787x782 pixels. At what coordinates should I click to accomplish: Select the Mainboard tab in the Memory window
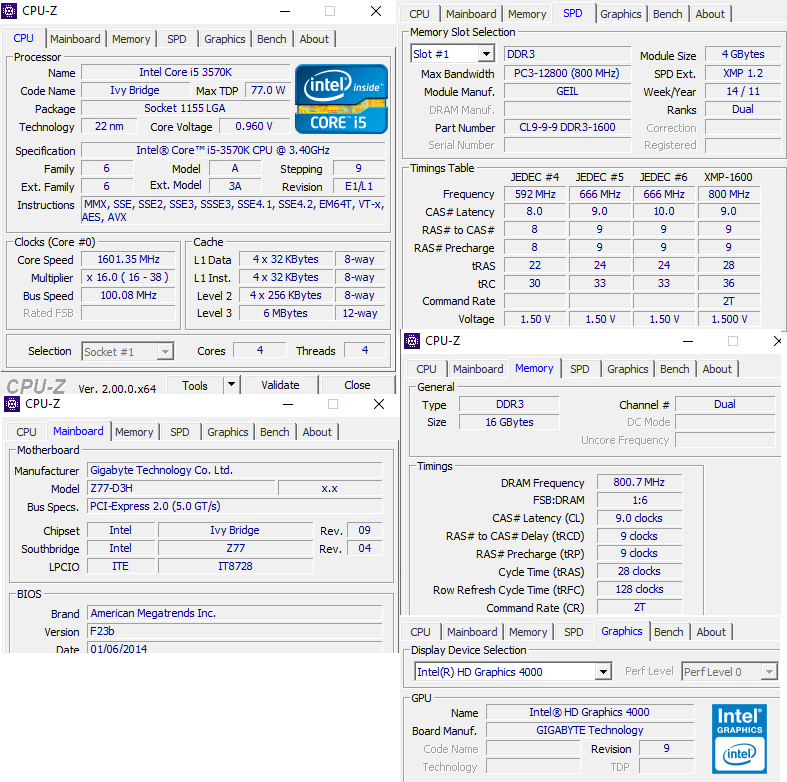click(x=478, y=369)
